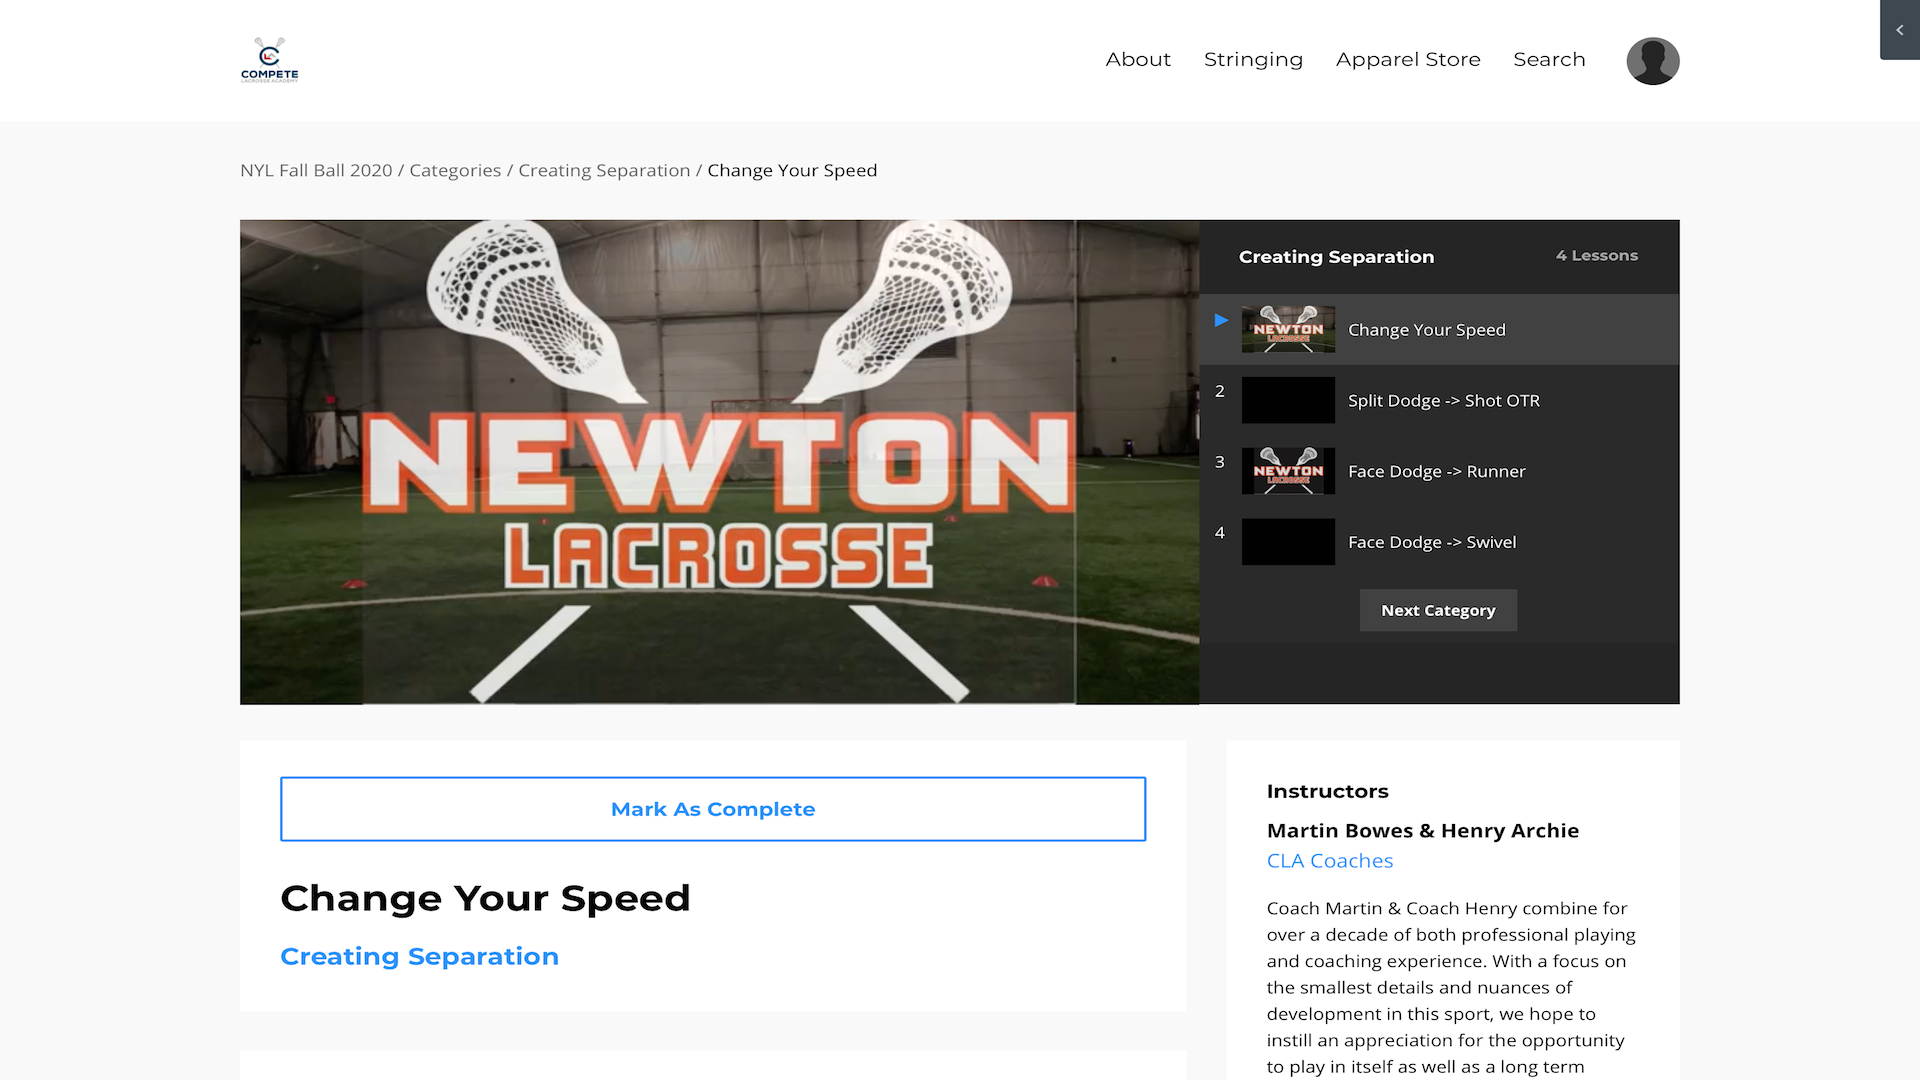Viewport: 1920px width, 1080px height.
Task: Click the Mark As Complete button
Action: click(712, 809)
